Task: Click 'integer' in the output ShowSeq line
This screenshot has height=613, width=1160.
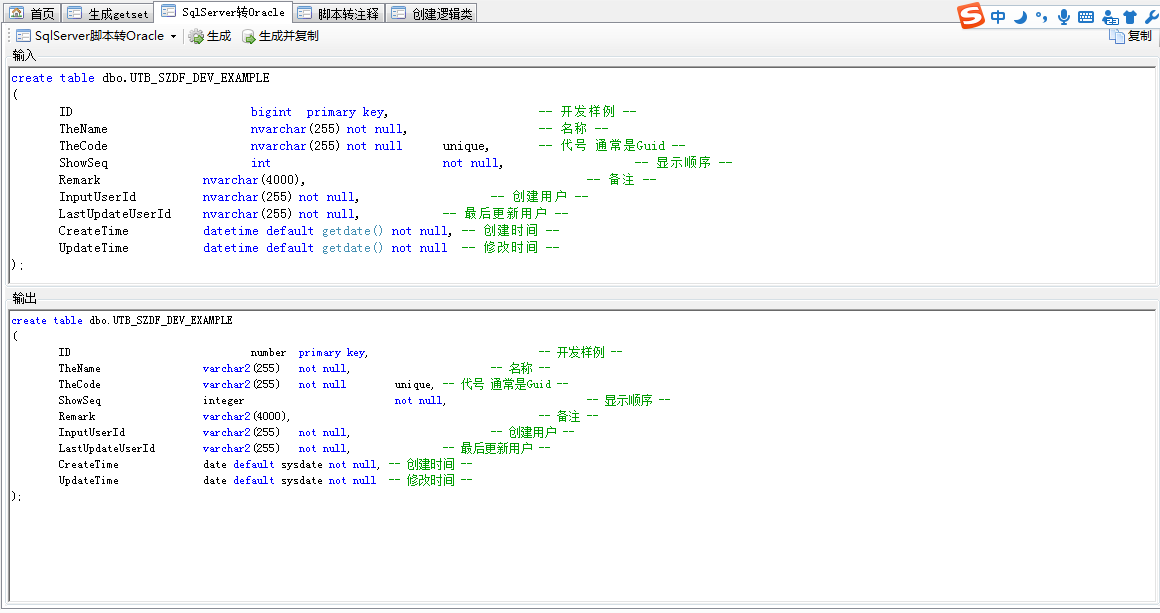Action: [x=223, y=401]
